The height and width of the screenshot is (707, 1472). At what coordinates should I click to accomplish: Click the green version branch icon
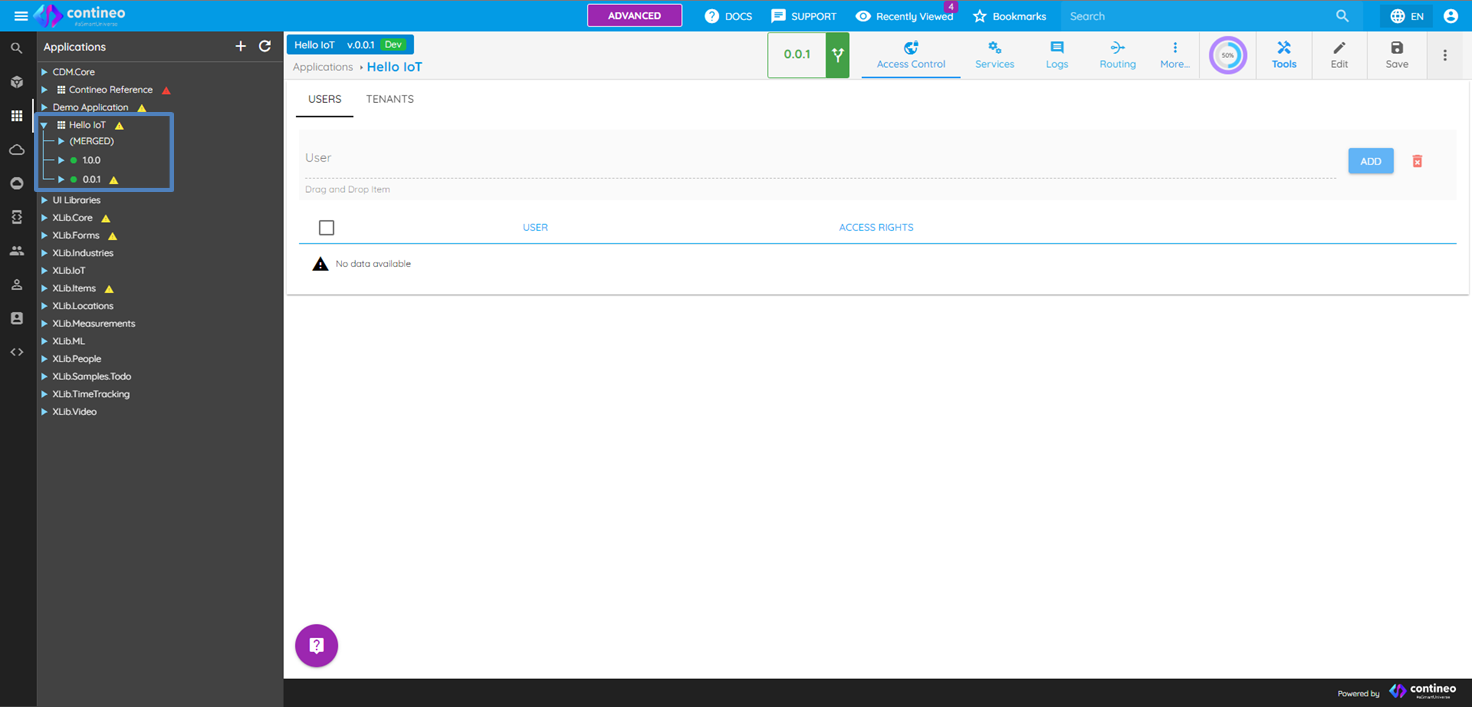tap(837, 55)
